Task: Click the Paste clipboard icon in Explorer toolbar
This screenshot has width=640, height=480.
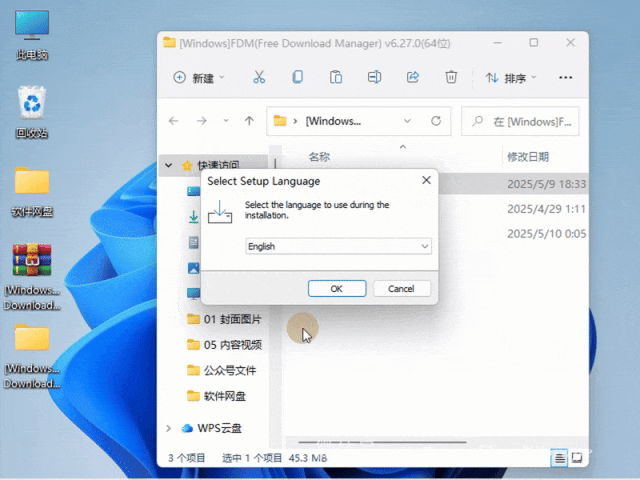Action: (336, 77)
